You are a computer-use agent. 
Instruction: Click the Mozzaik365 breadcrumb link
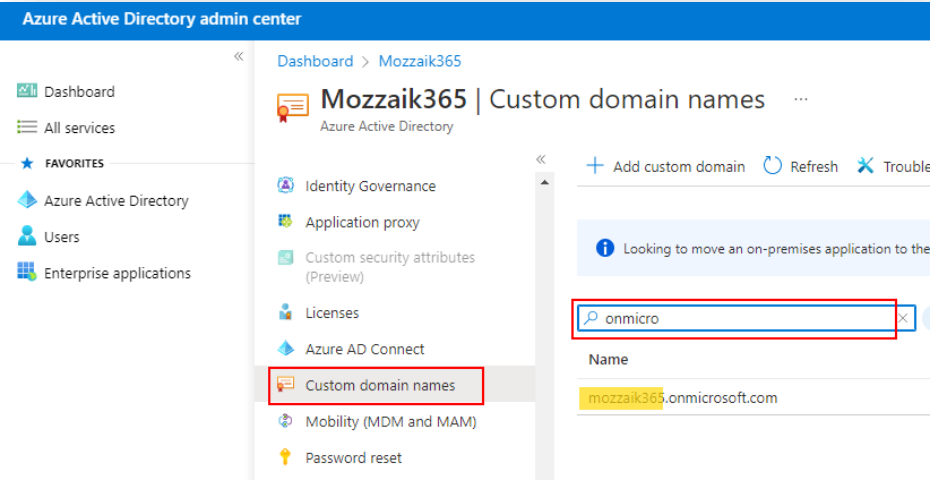420,61
